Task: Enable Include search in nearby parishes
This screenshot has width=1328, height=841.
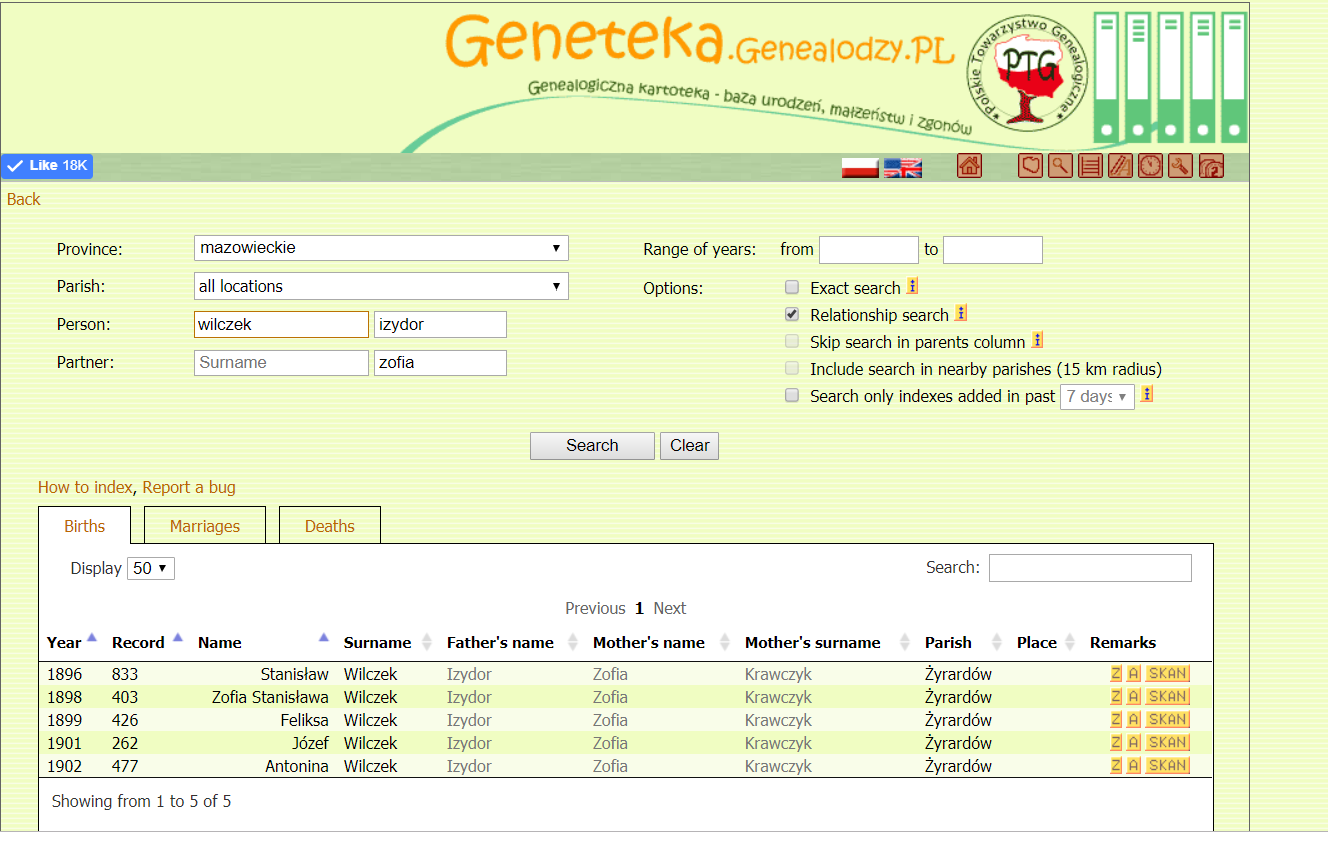Action: click(791, 367)
